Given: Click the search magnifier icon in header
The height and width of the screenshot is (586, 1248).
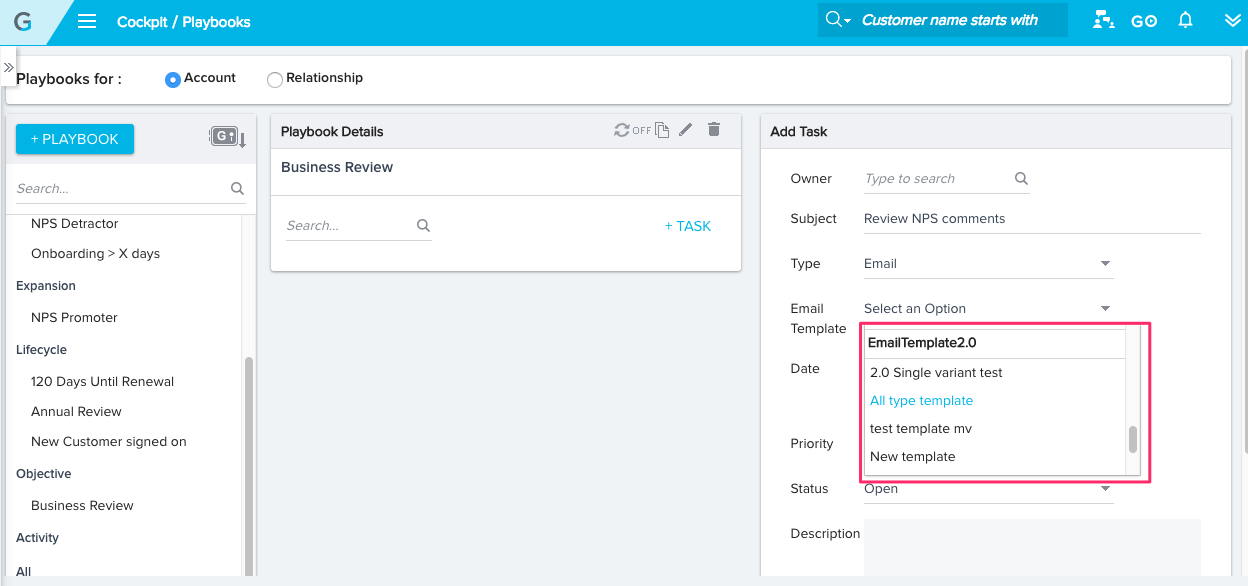Looking at the screenshot, I should tap(837, 20).
